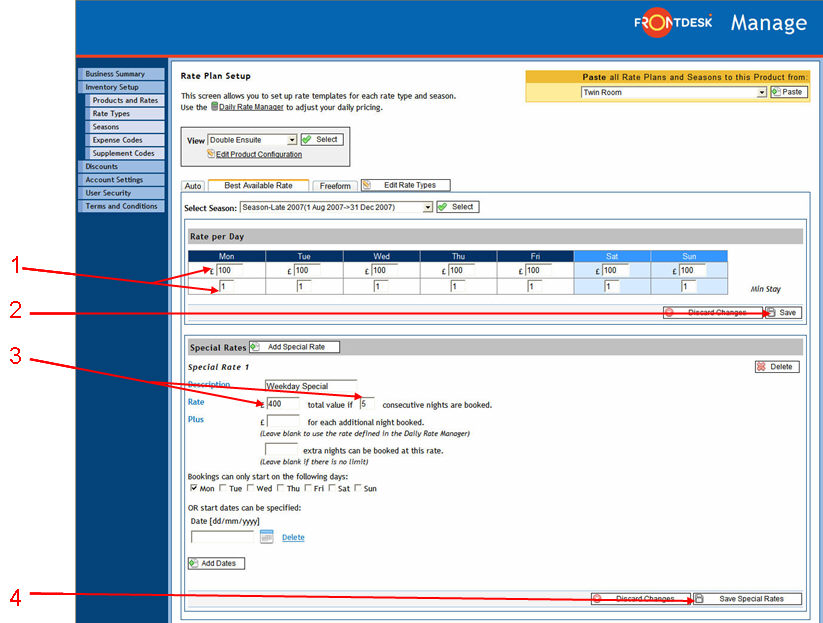Click the Paste icon button

pyautogui.click(x=777, y=92)
